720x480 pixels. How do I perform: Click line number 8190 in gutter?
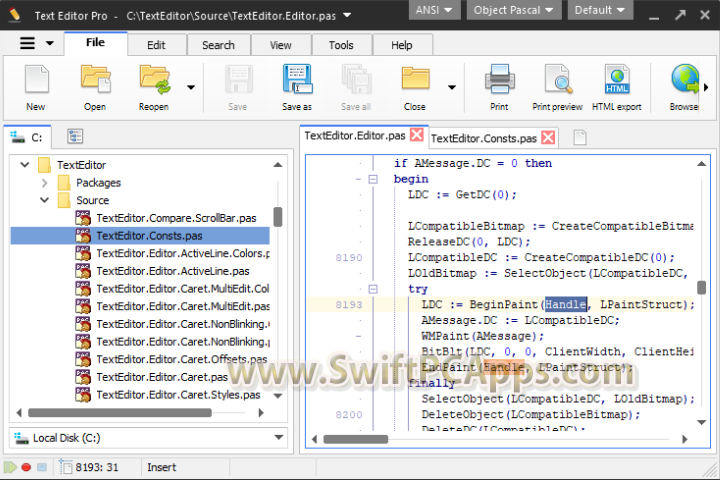point(349,258)
